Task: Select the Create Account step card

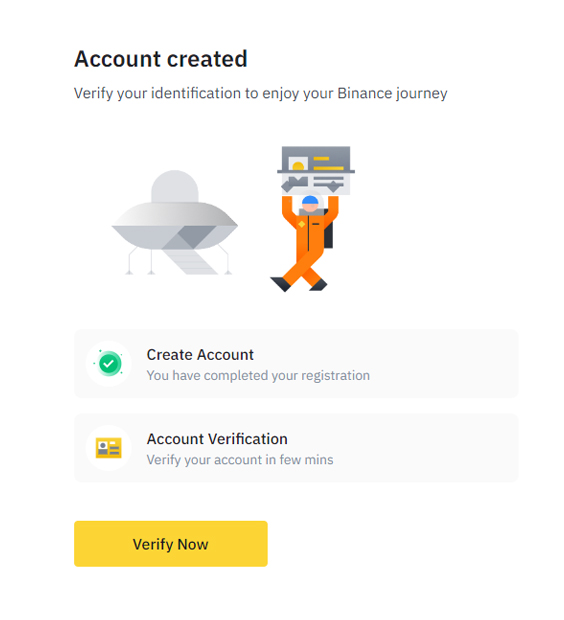Action: coord(296,363)
